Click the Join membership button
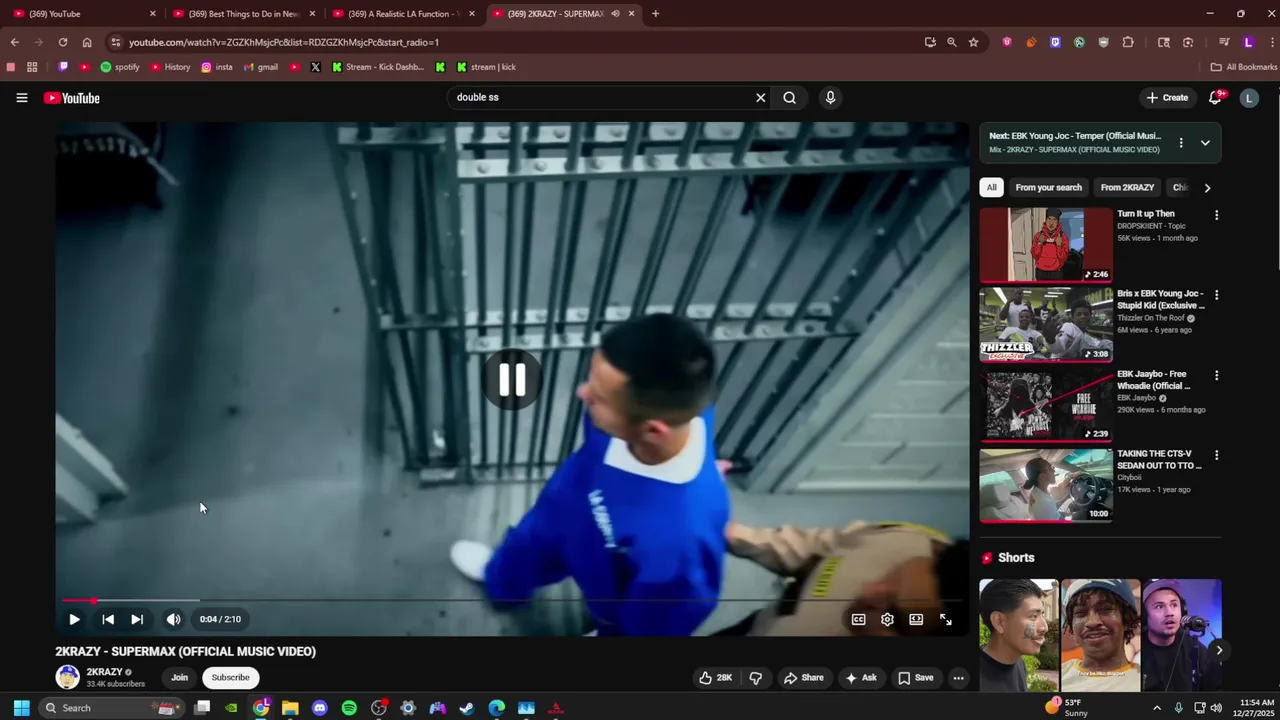This screenshot has height=720, width=1280. coord(179,677)
